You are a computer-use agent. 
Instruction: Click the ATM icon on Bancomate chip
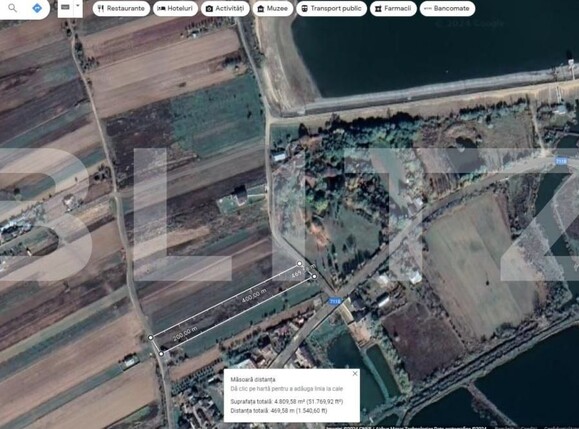tap(428, 8)
